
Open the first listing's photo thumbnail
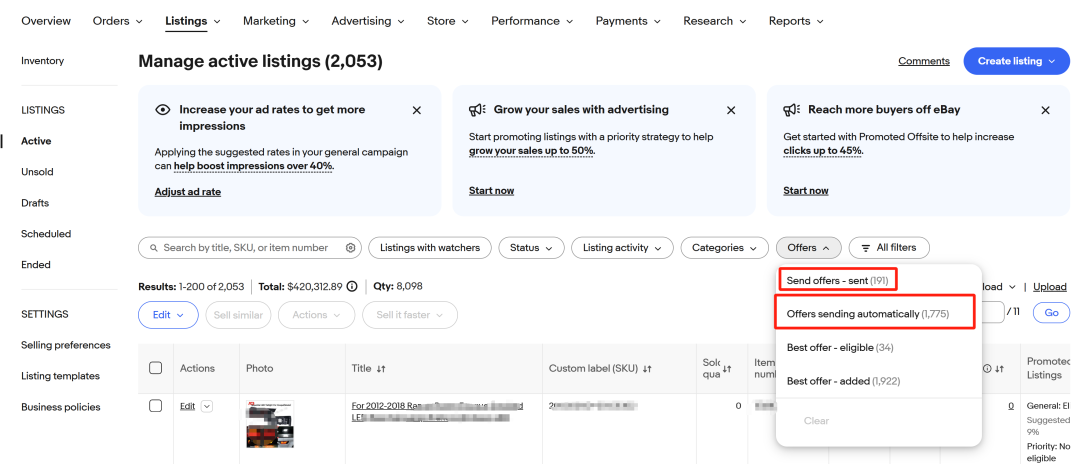click(269, 424)
